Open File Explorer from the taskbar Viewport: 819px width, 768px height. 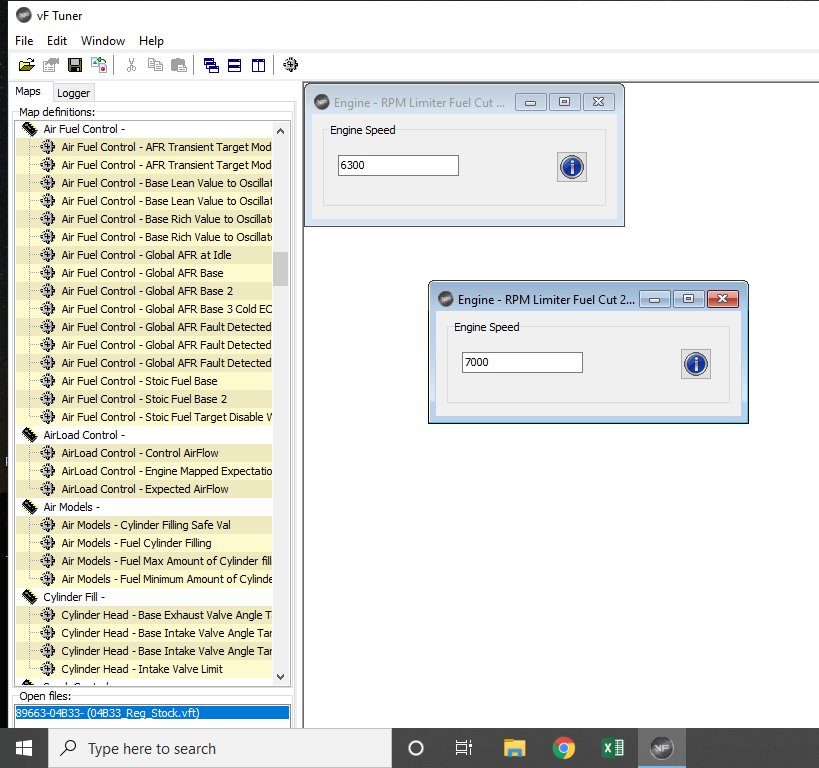tap(514, 748)
